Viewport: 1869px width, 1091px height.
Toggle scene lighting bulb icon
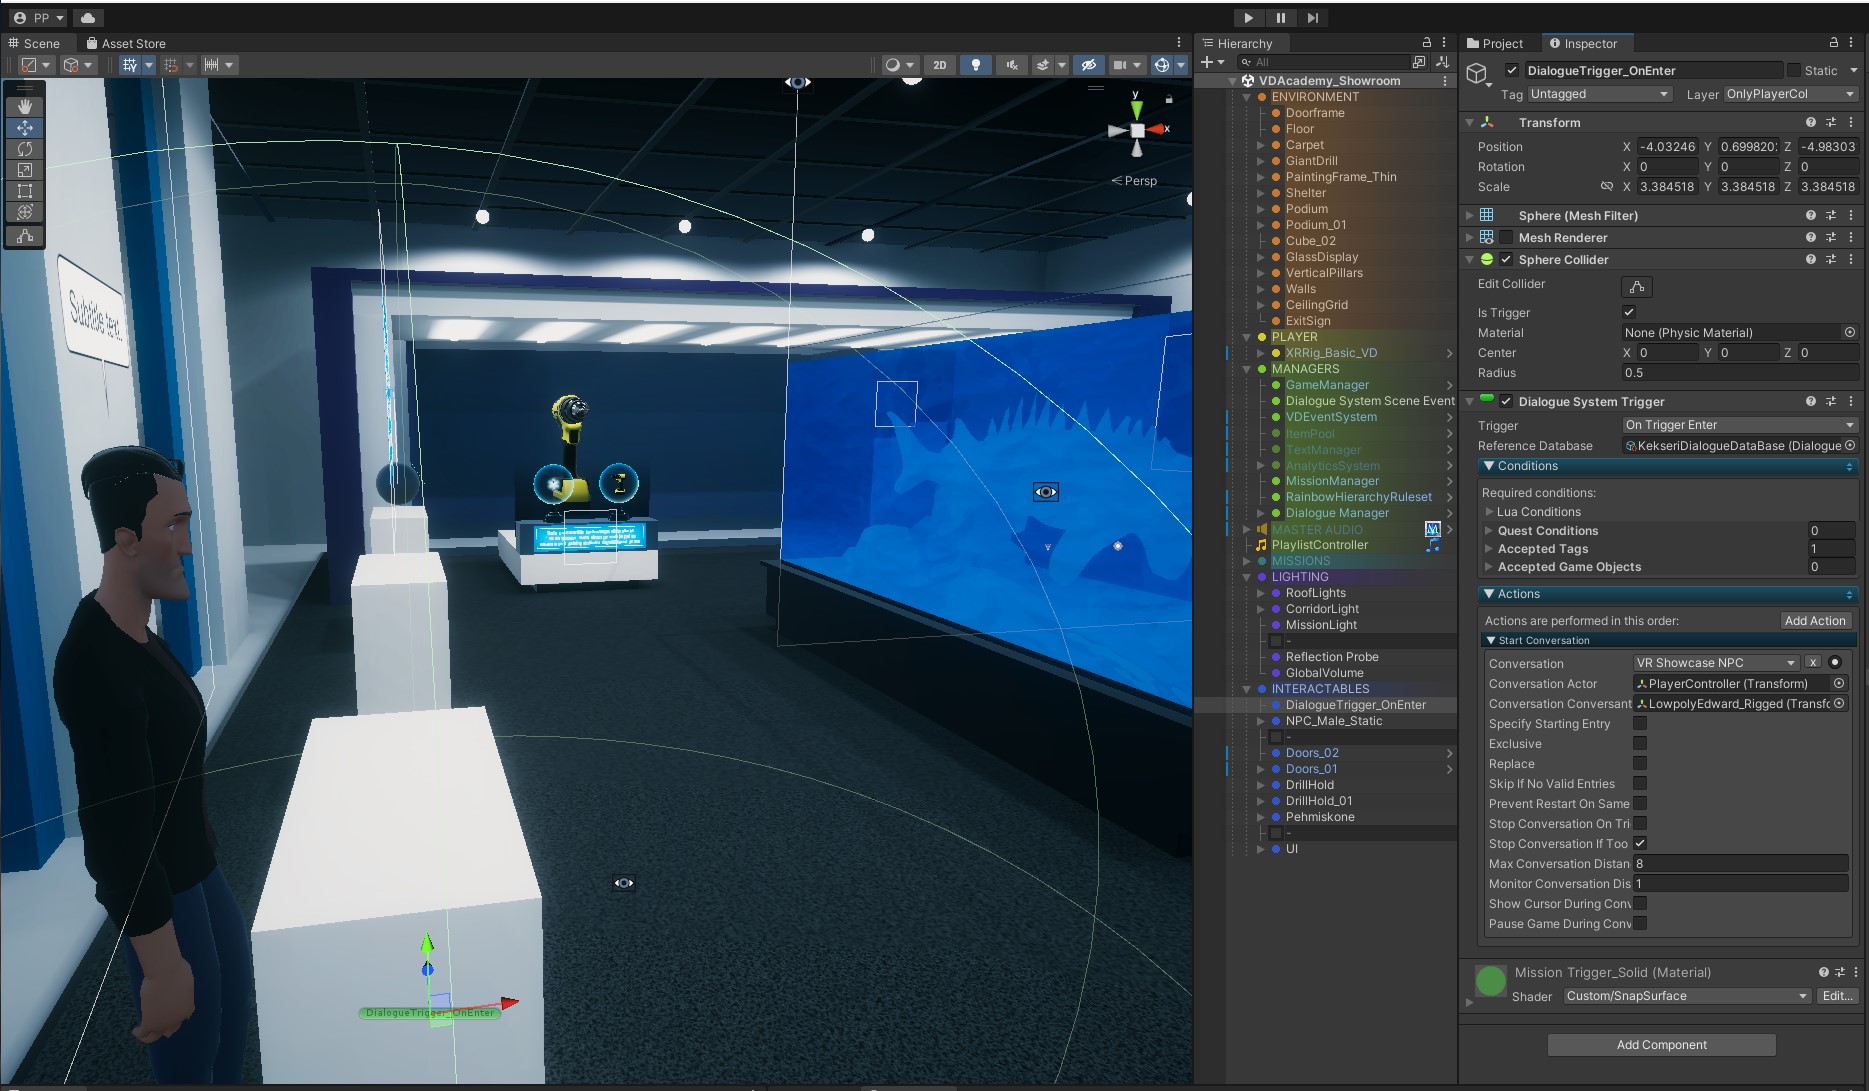coord(975,65)
